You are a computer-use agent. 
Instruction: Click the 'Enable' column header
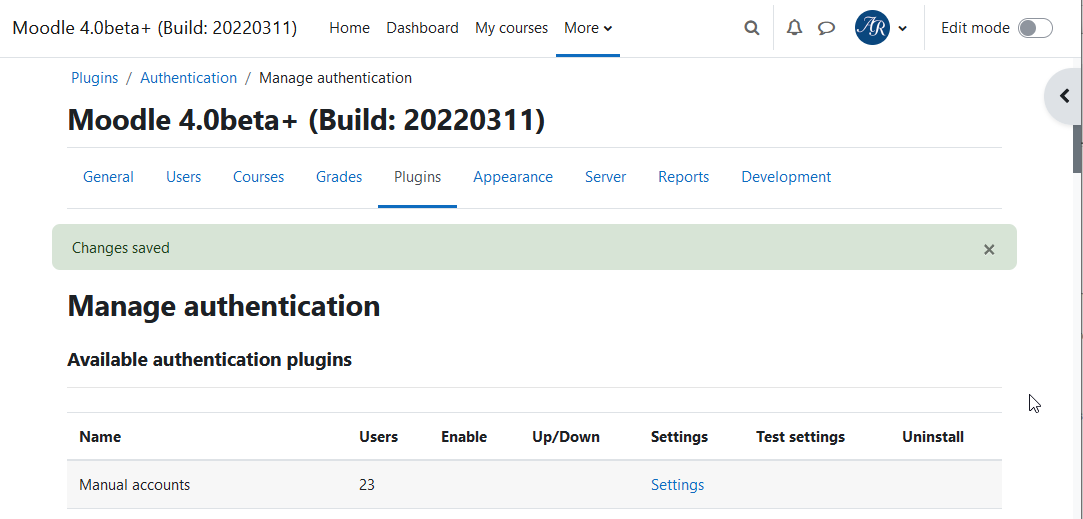coord(464,437)
